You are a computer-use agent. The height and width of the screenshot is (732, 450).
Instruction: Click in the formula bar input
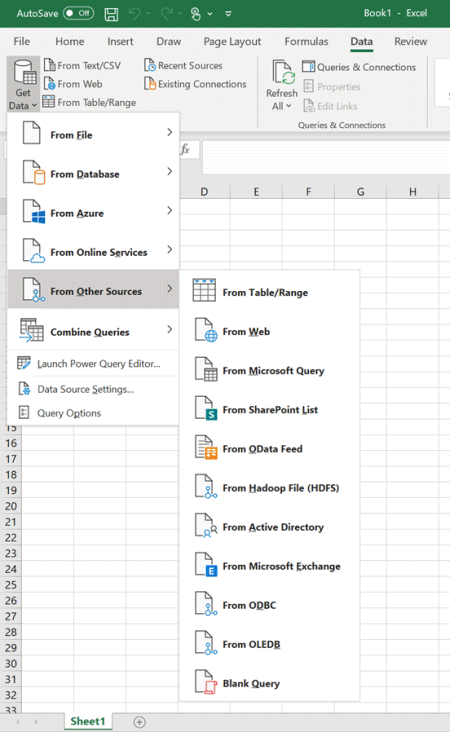pos(326,157)
